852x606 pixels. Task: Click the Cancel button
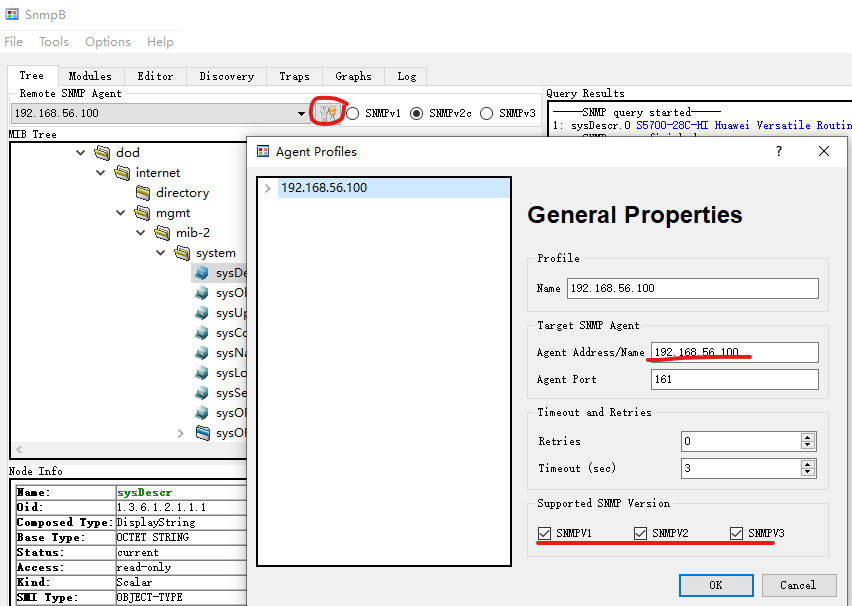tap(798, 585)
